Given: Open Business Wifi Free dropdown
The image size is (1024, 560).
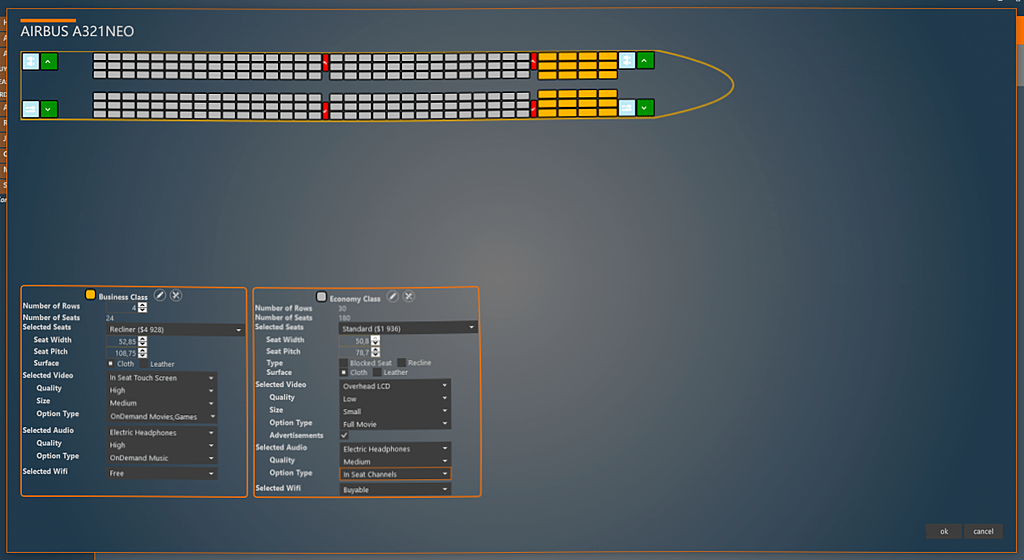Looking at the screenshot, I should 161,473.
